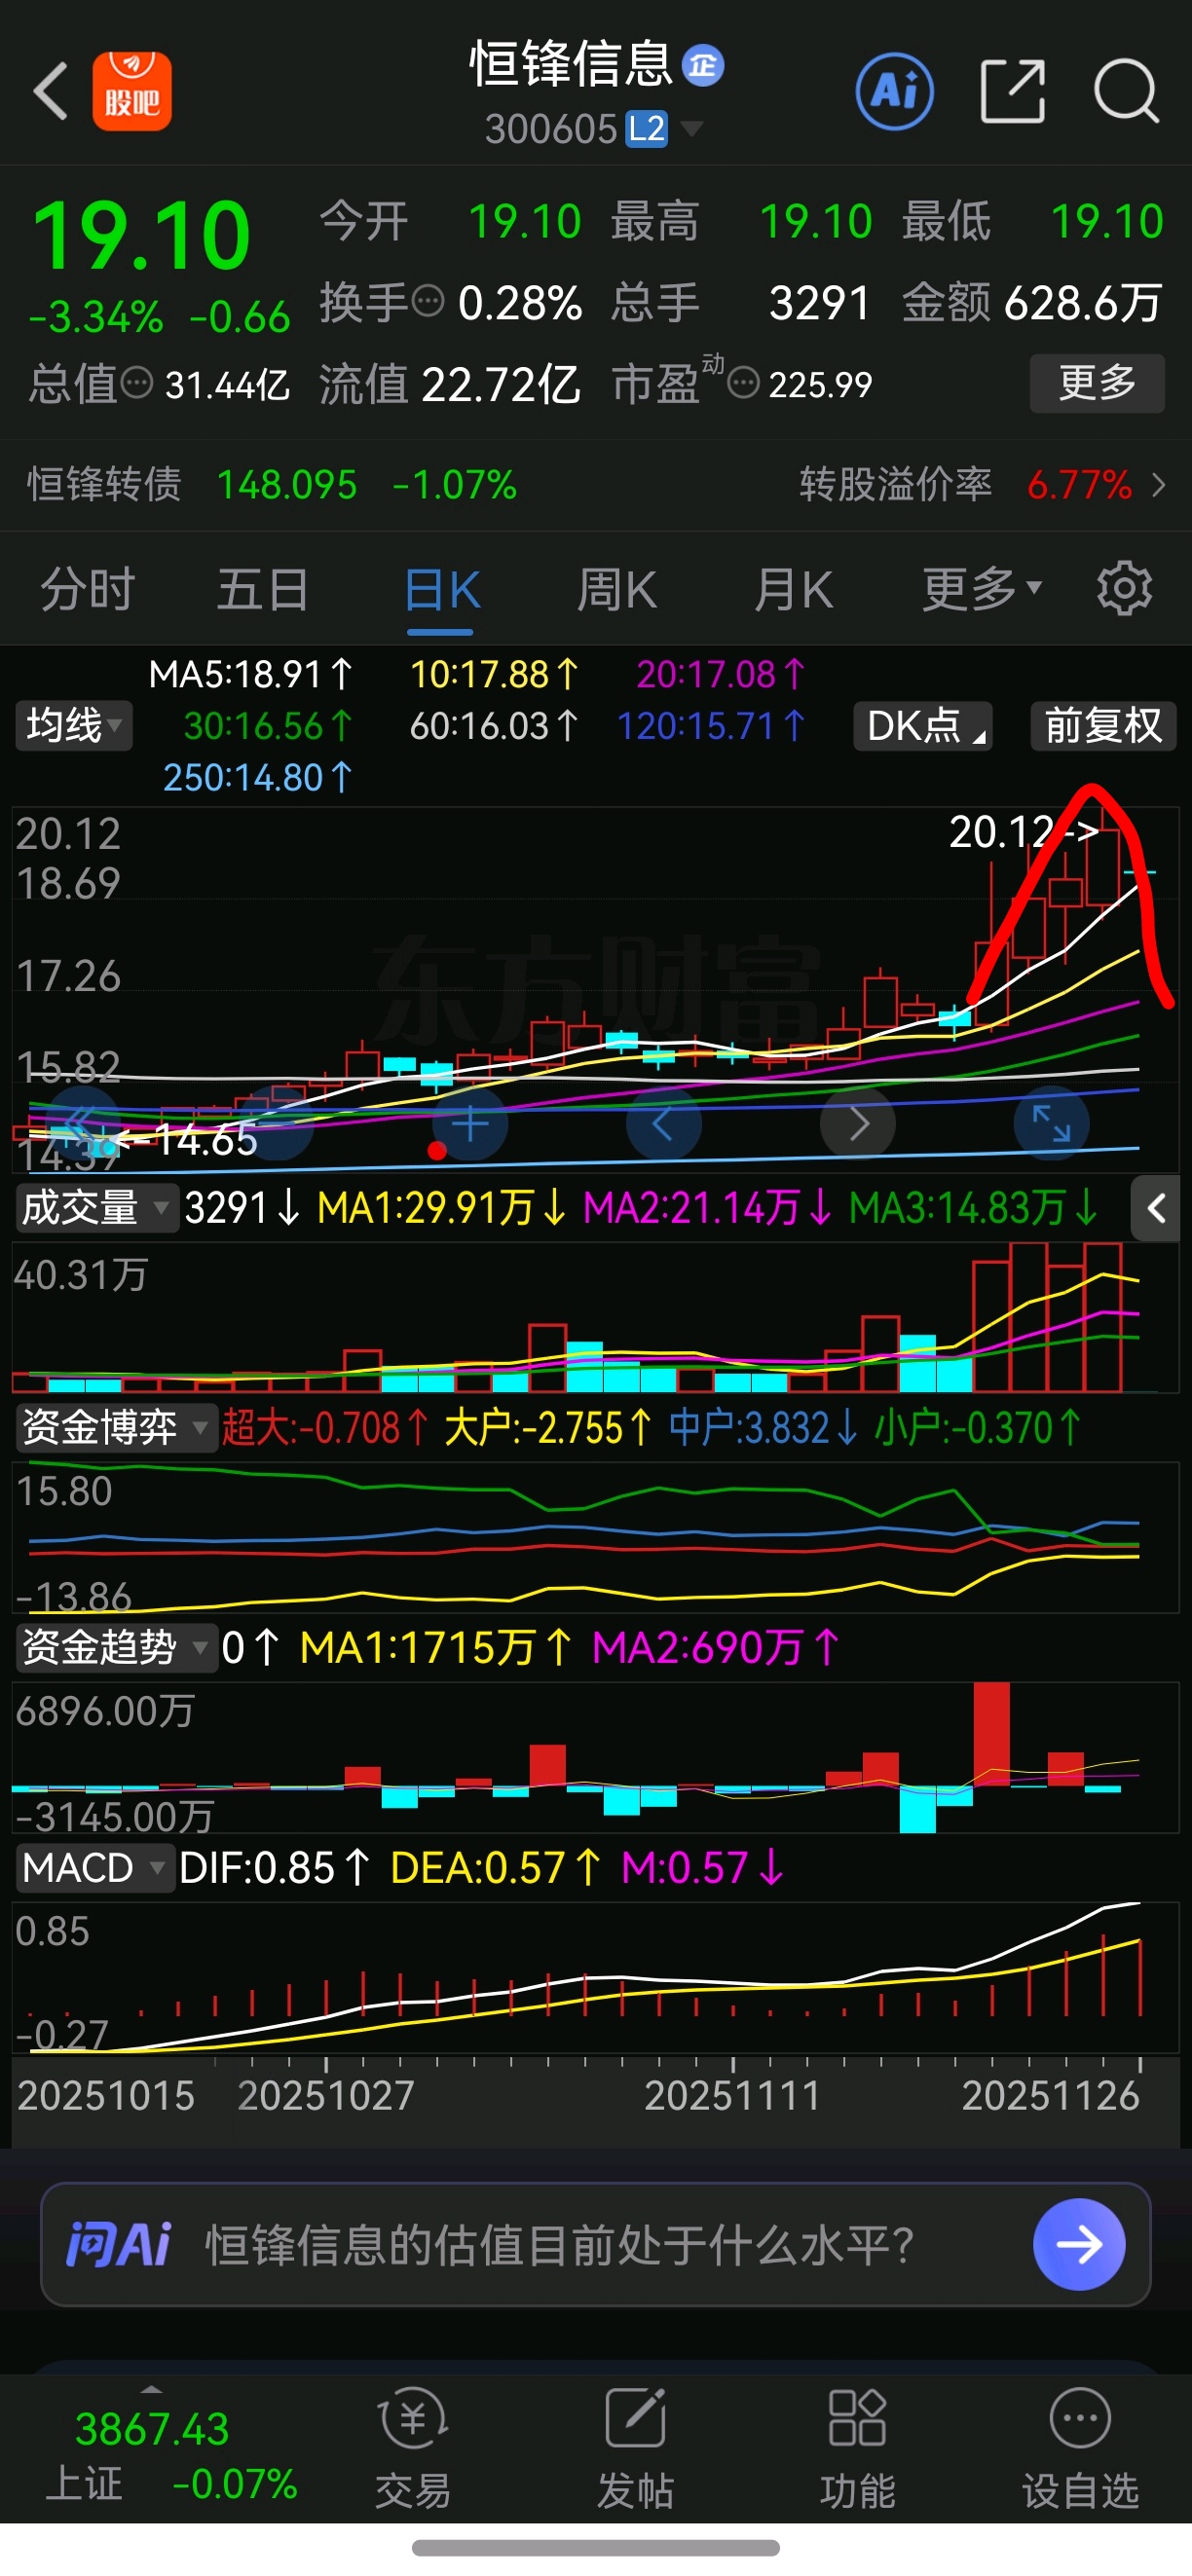Tap the 19.10 current price
Image resolution: width=1192 pixels, height=2576 pixels.
(x=141, y=236)
